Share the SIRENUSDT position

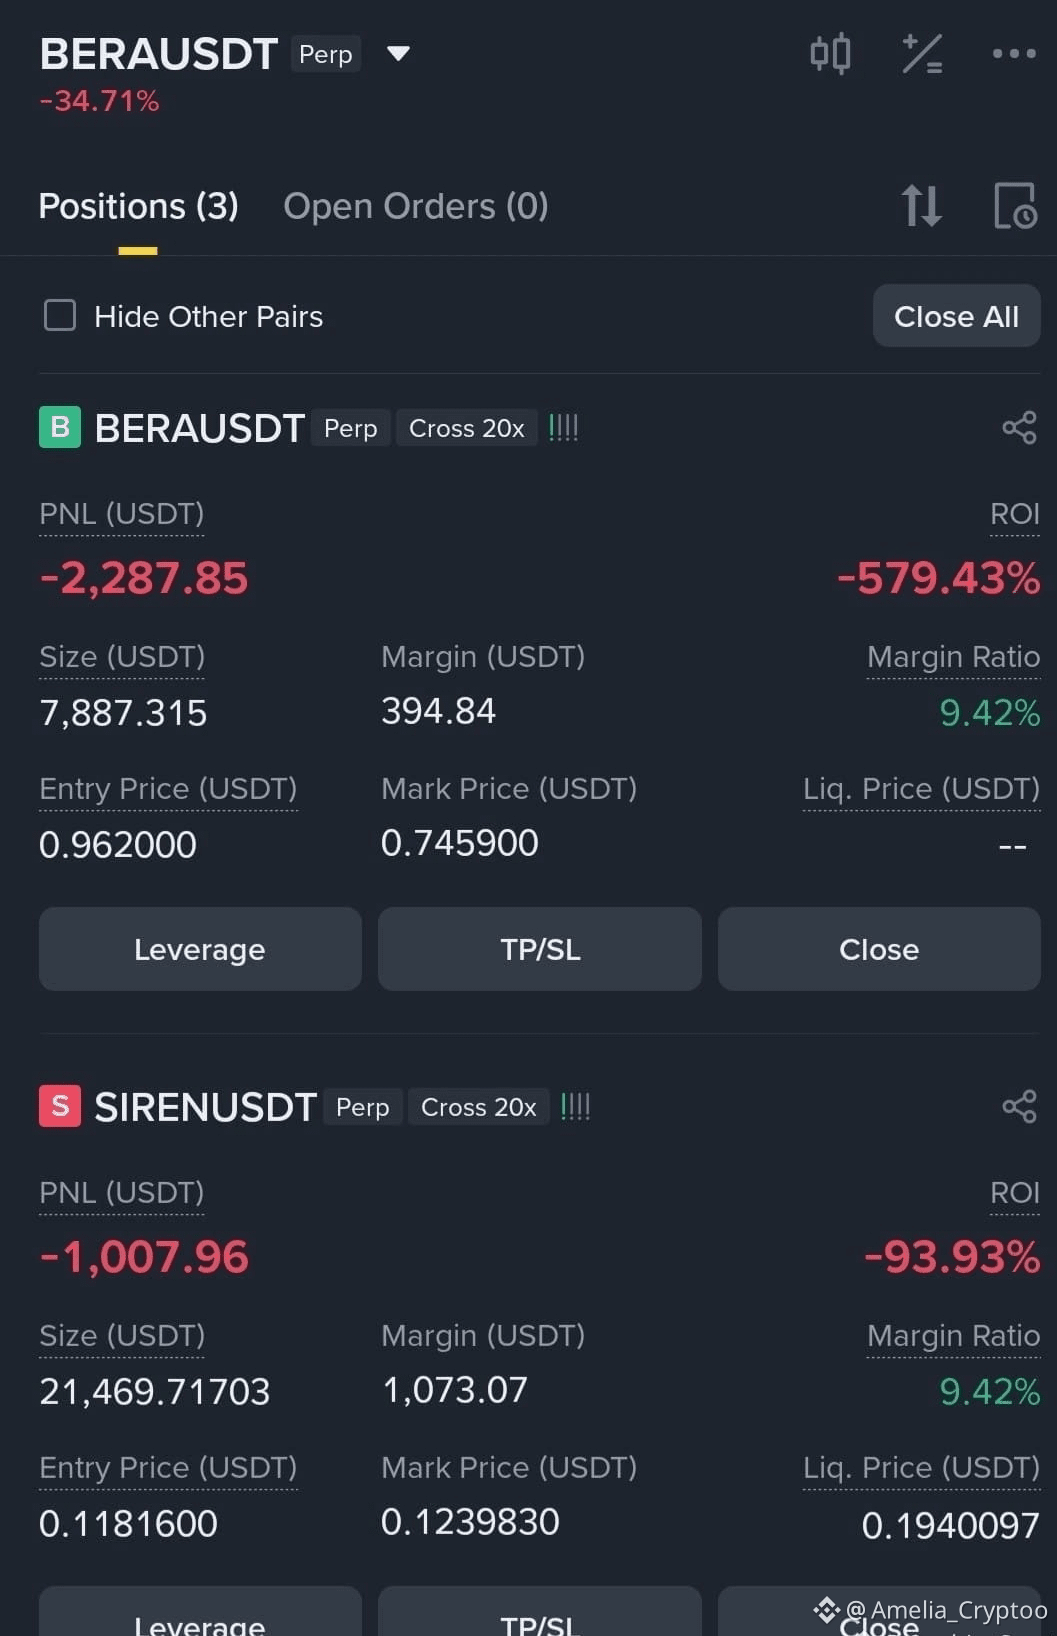(x=1019, y=1107)
